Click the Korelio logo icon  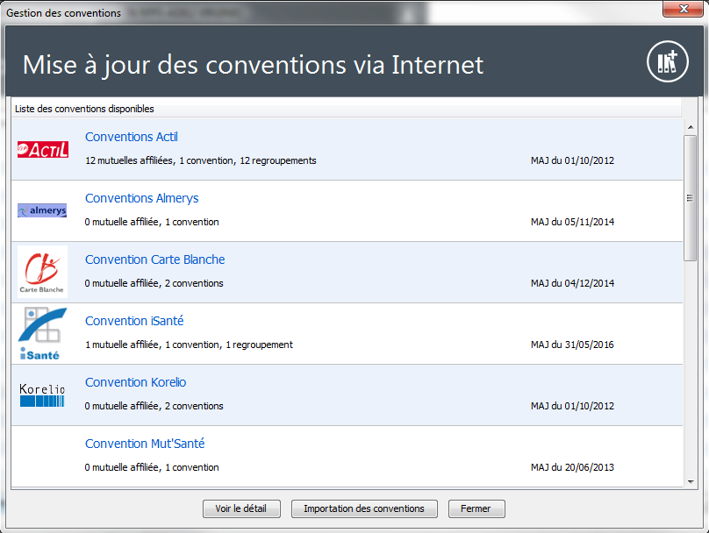tap(42, 395)
